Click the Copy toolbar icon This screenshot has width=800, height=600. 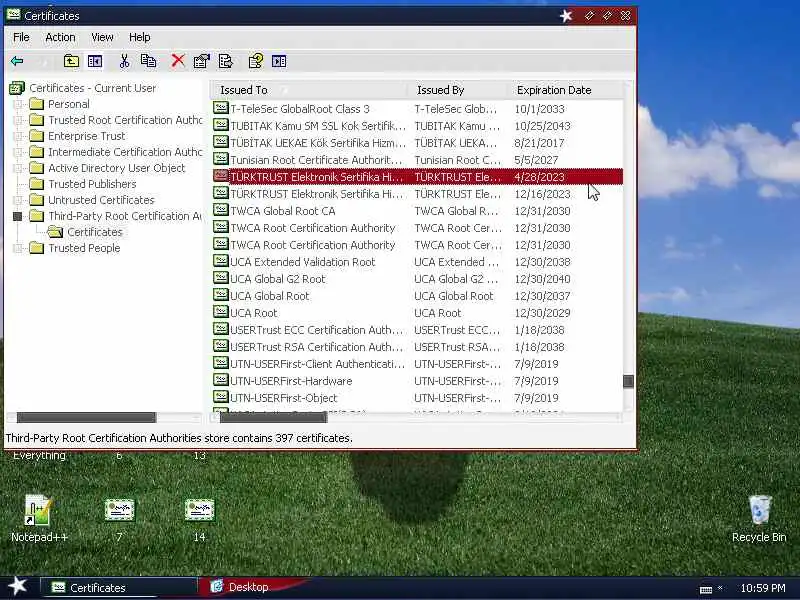148,61
